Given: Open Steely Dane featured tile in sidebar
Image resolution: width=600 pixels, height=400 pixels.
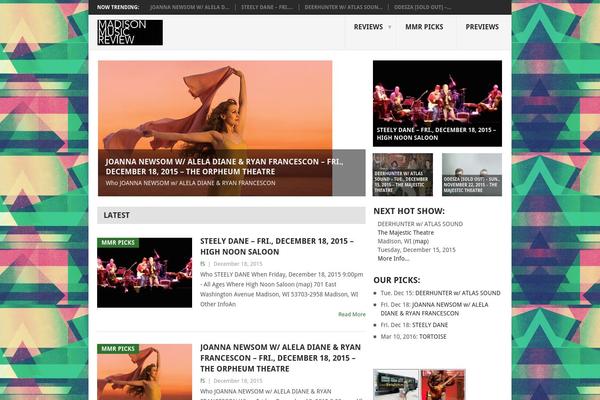Looking at the screenshot, I should [437, 103].
